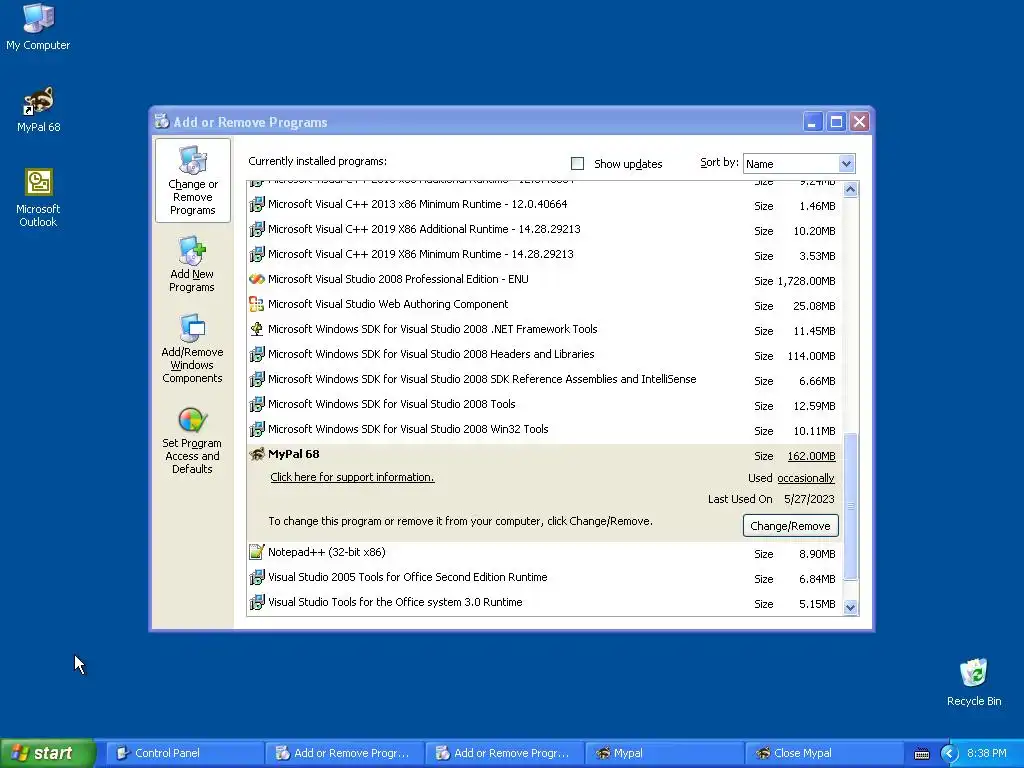Click icon of Visual C++ 2019 X86 Minimum Runtime
Image resolution: width=1024 pixels, height=768 pixels.
click(x=257, y=254)
